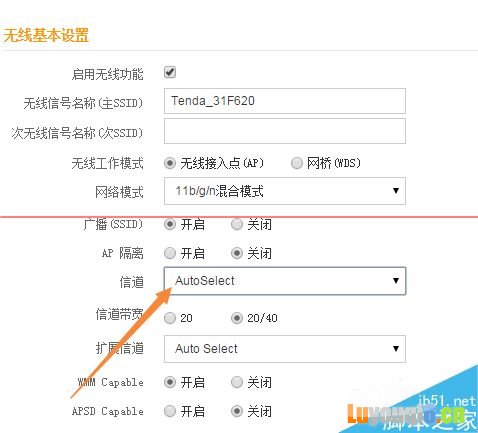
Task: Choose 20 channel bandwidth
Action: (x=170, y=318)
